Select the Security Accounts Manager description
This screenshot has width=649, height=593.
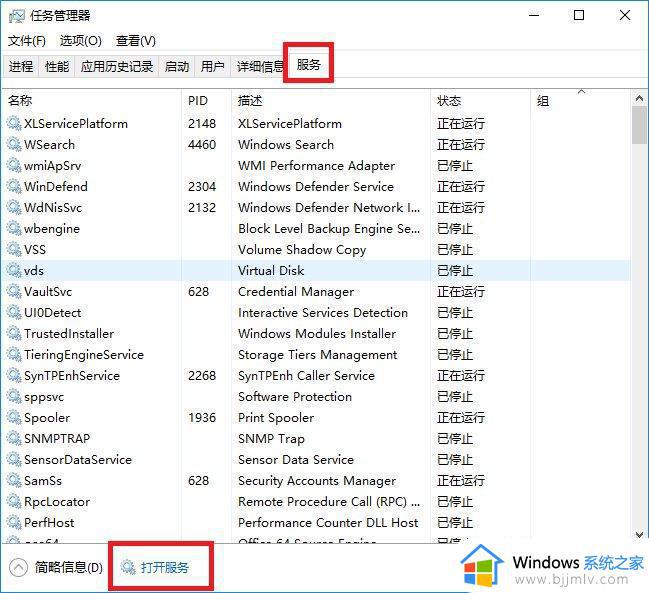point(317,481)
